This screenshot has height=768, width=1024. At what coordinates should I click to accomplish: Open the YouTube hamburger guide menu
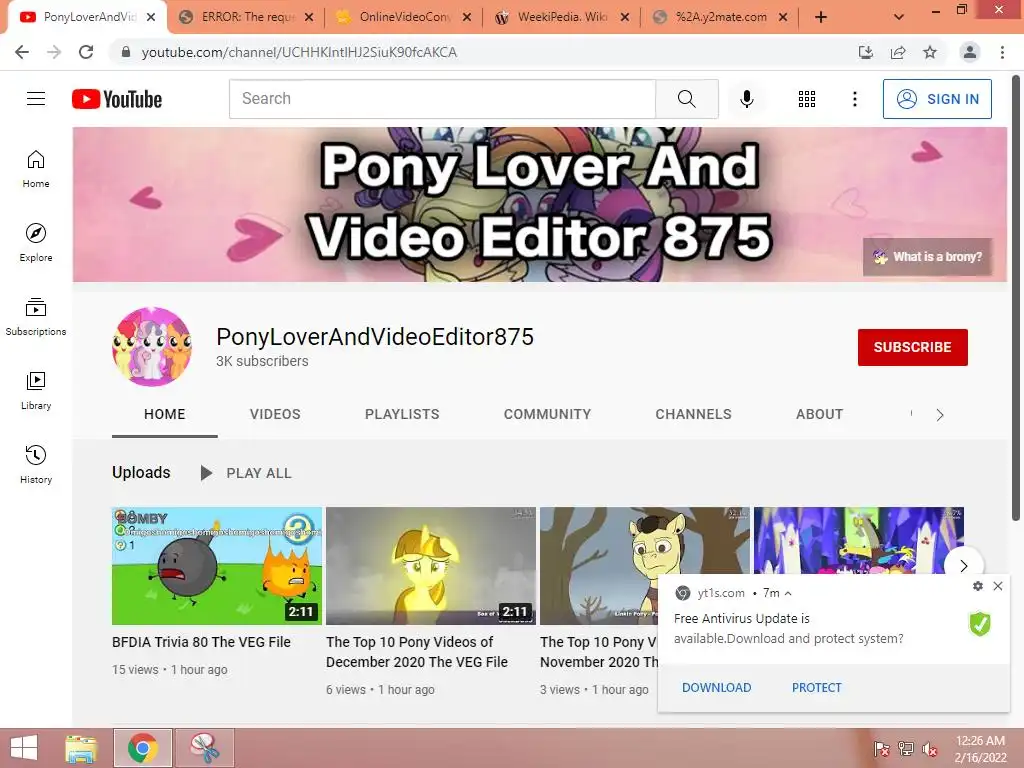pyautogui.click(x=36, y=99)
